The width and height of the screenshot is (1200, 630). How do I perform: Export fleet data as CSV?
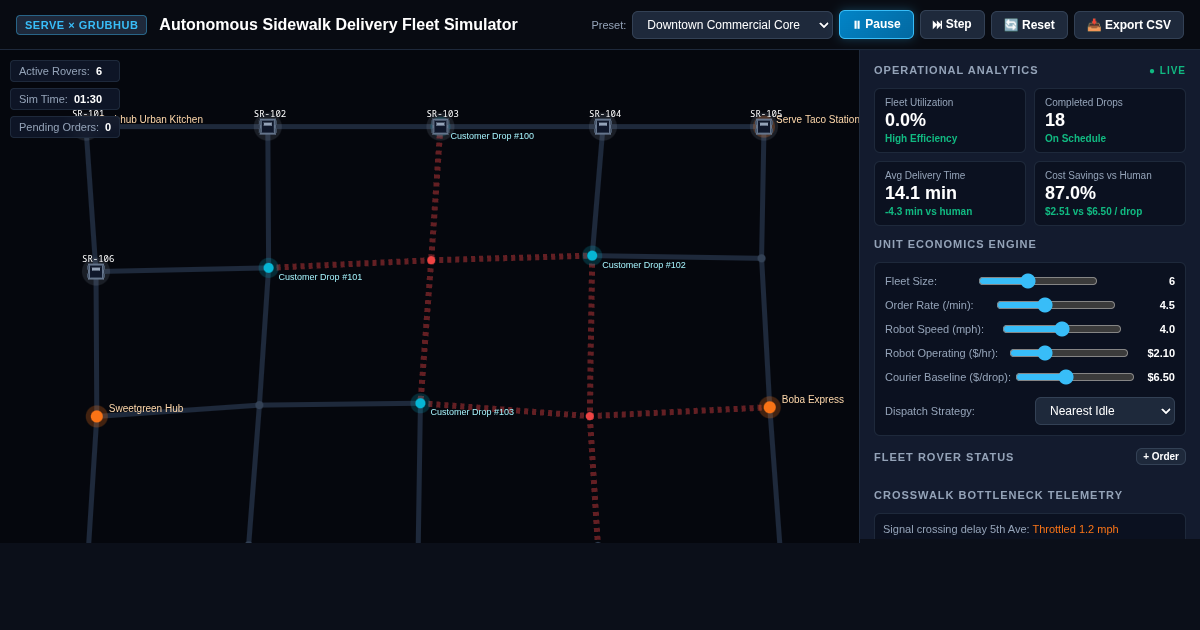pos(1129,25)
